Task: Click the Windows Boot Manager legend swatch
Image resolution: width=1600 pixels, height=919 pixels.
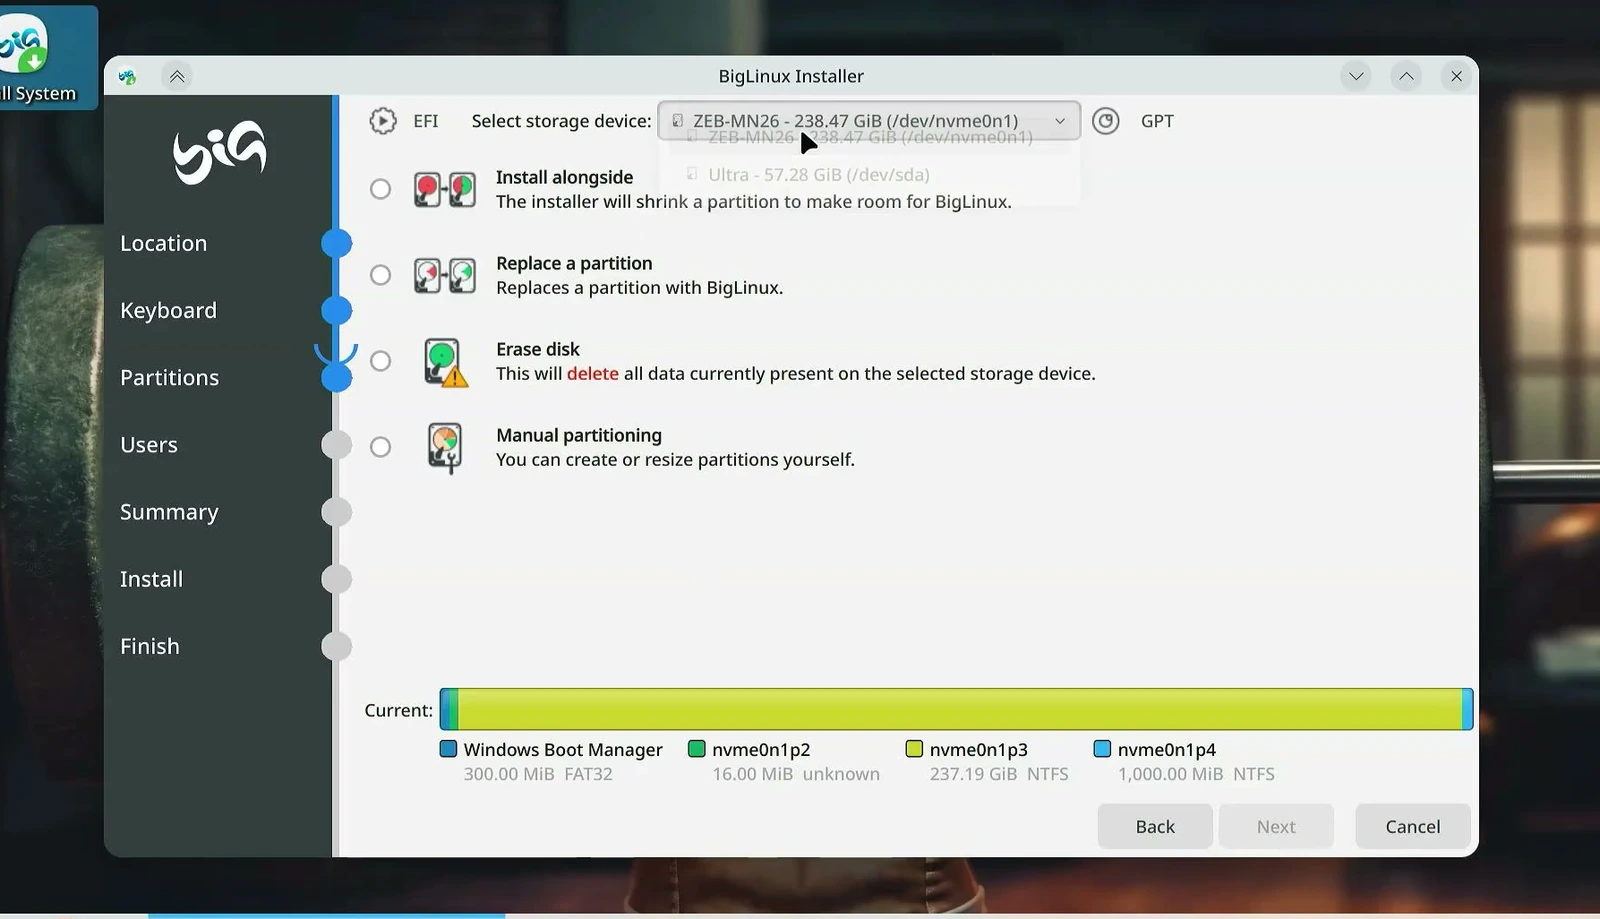Action: pyautogui.click(x=448, y=749)
